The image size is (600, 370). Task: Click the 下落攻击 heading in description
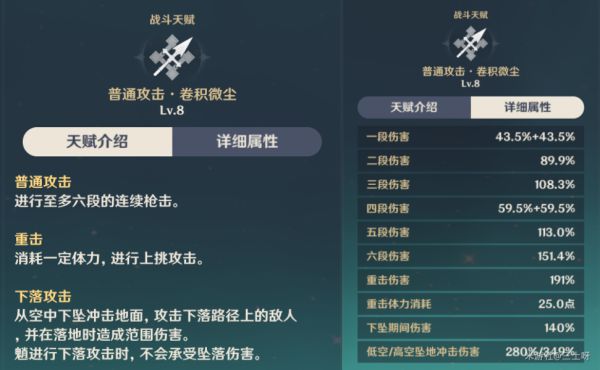coord(43,297)
